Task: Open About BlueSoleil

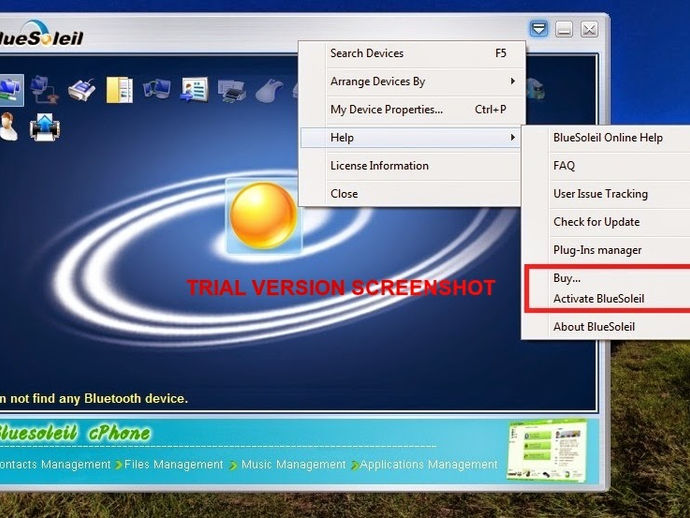Action: (x=608, y=327)
